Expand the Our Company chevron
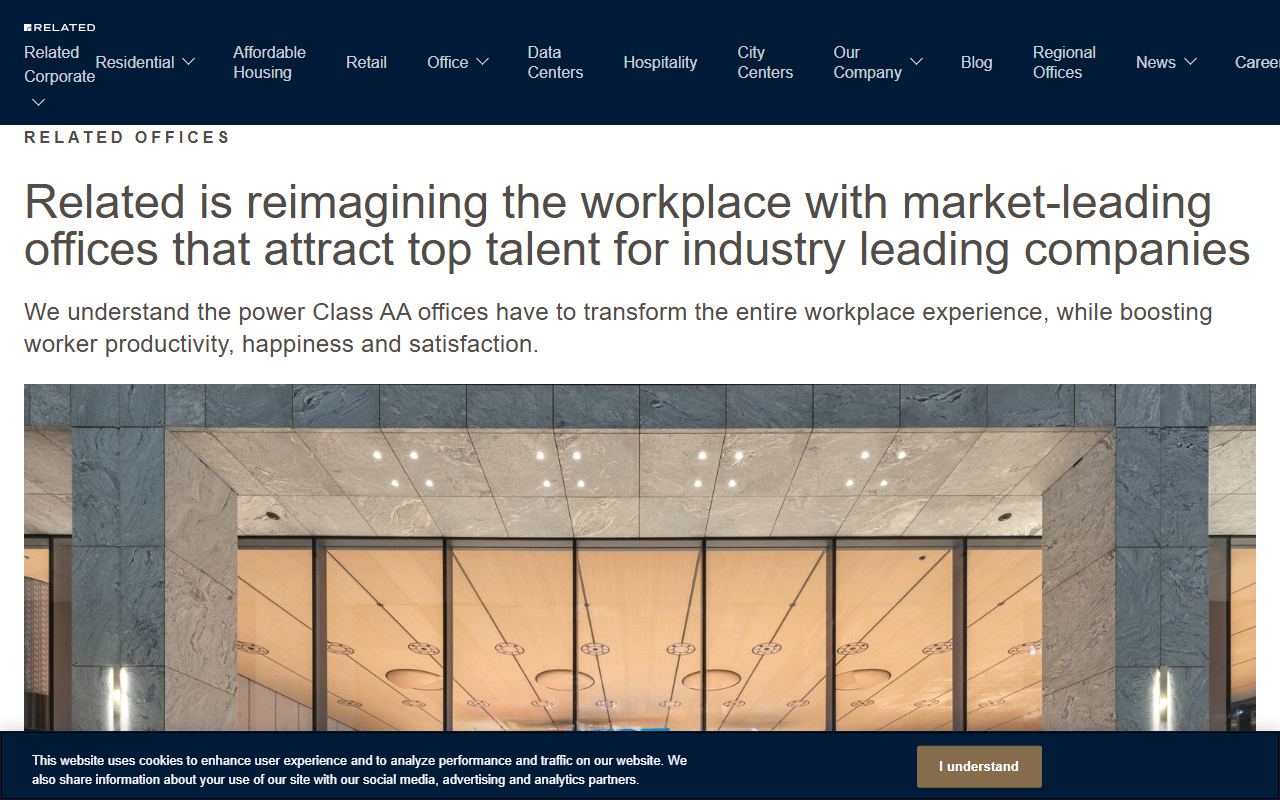The image size is (1280, 800). click(916, 62)
